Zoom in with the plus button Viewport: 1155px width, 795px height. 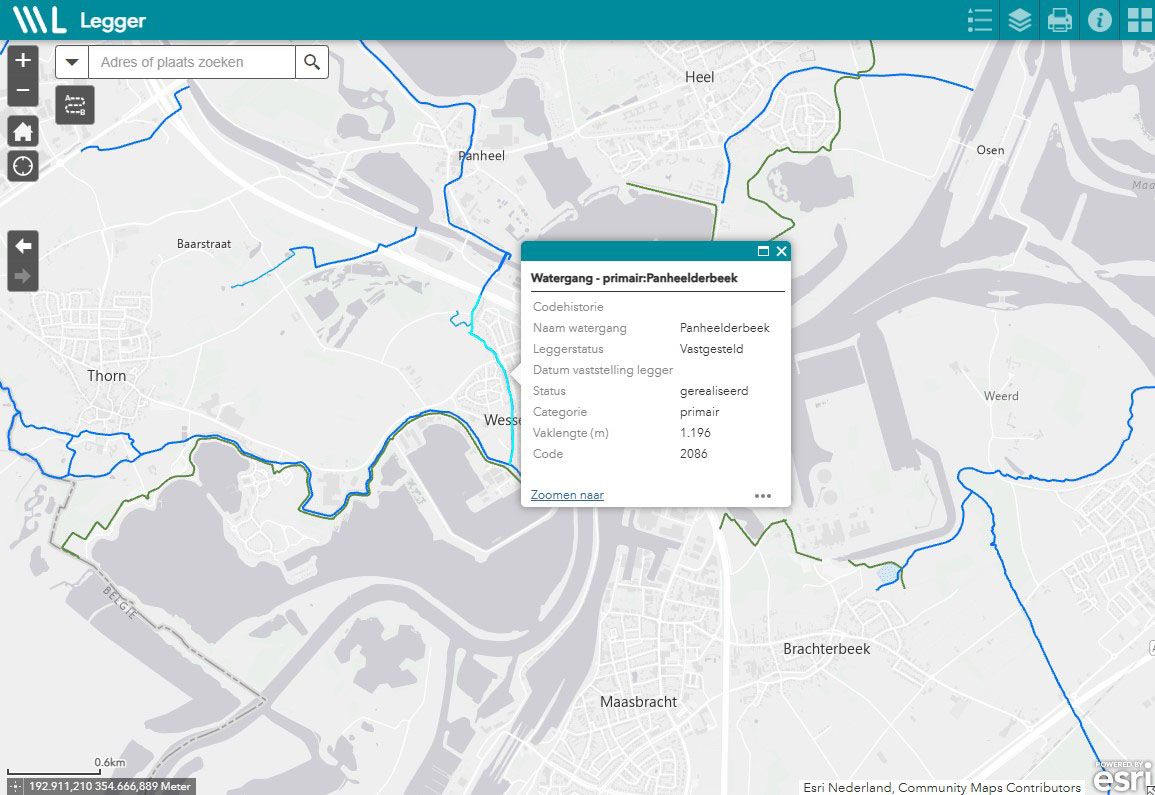[x=22, y=61]
